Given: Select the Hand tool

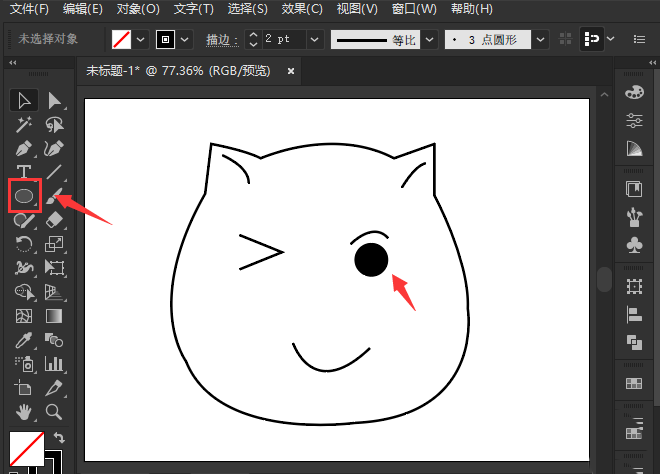Looking at the screenshot, I should click(24, 412).
